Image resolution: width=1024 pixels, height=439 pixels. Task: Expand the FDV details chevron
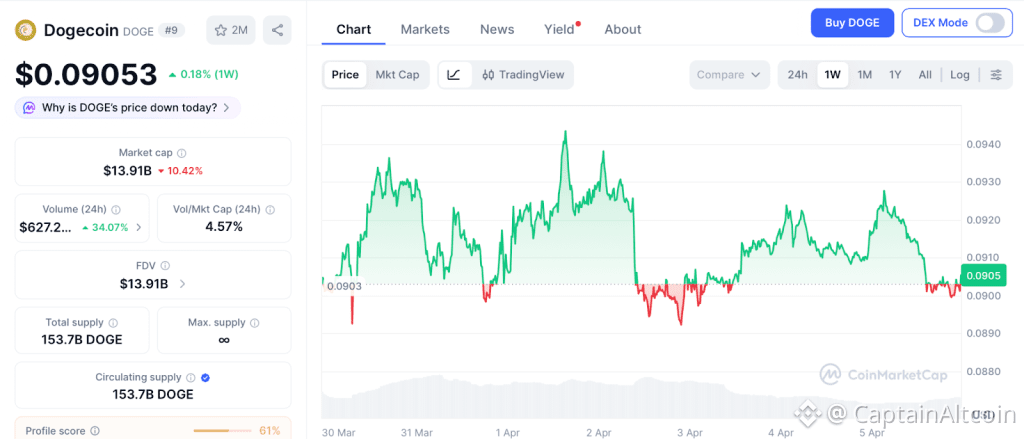tap(182, 284)
